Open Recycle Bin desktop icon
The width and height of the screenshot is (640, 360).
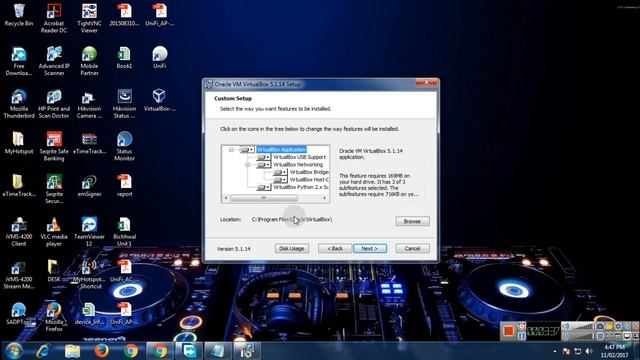(x=19, y=15)
